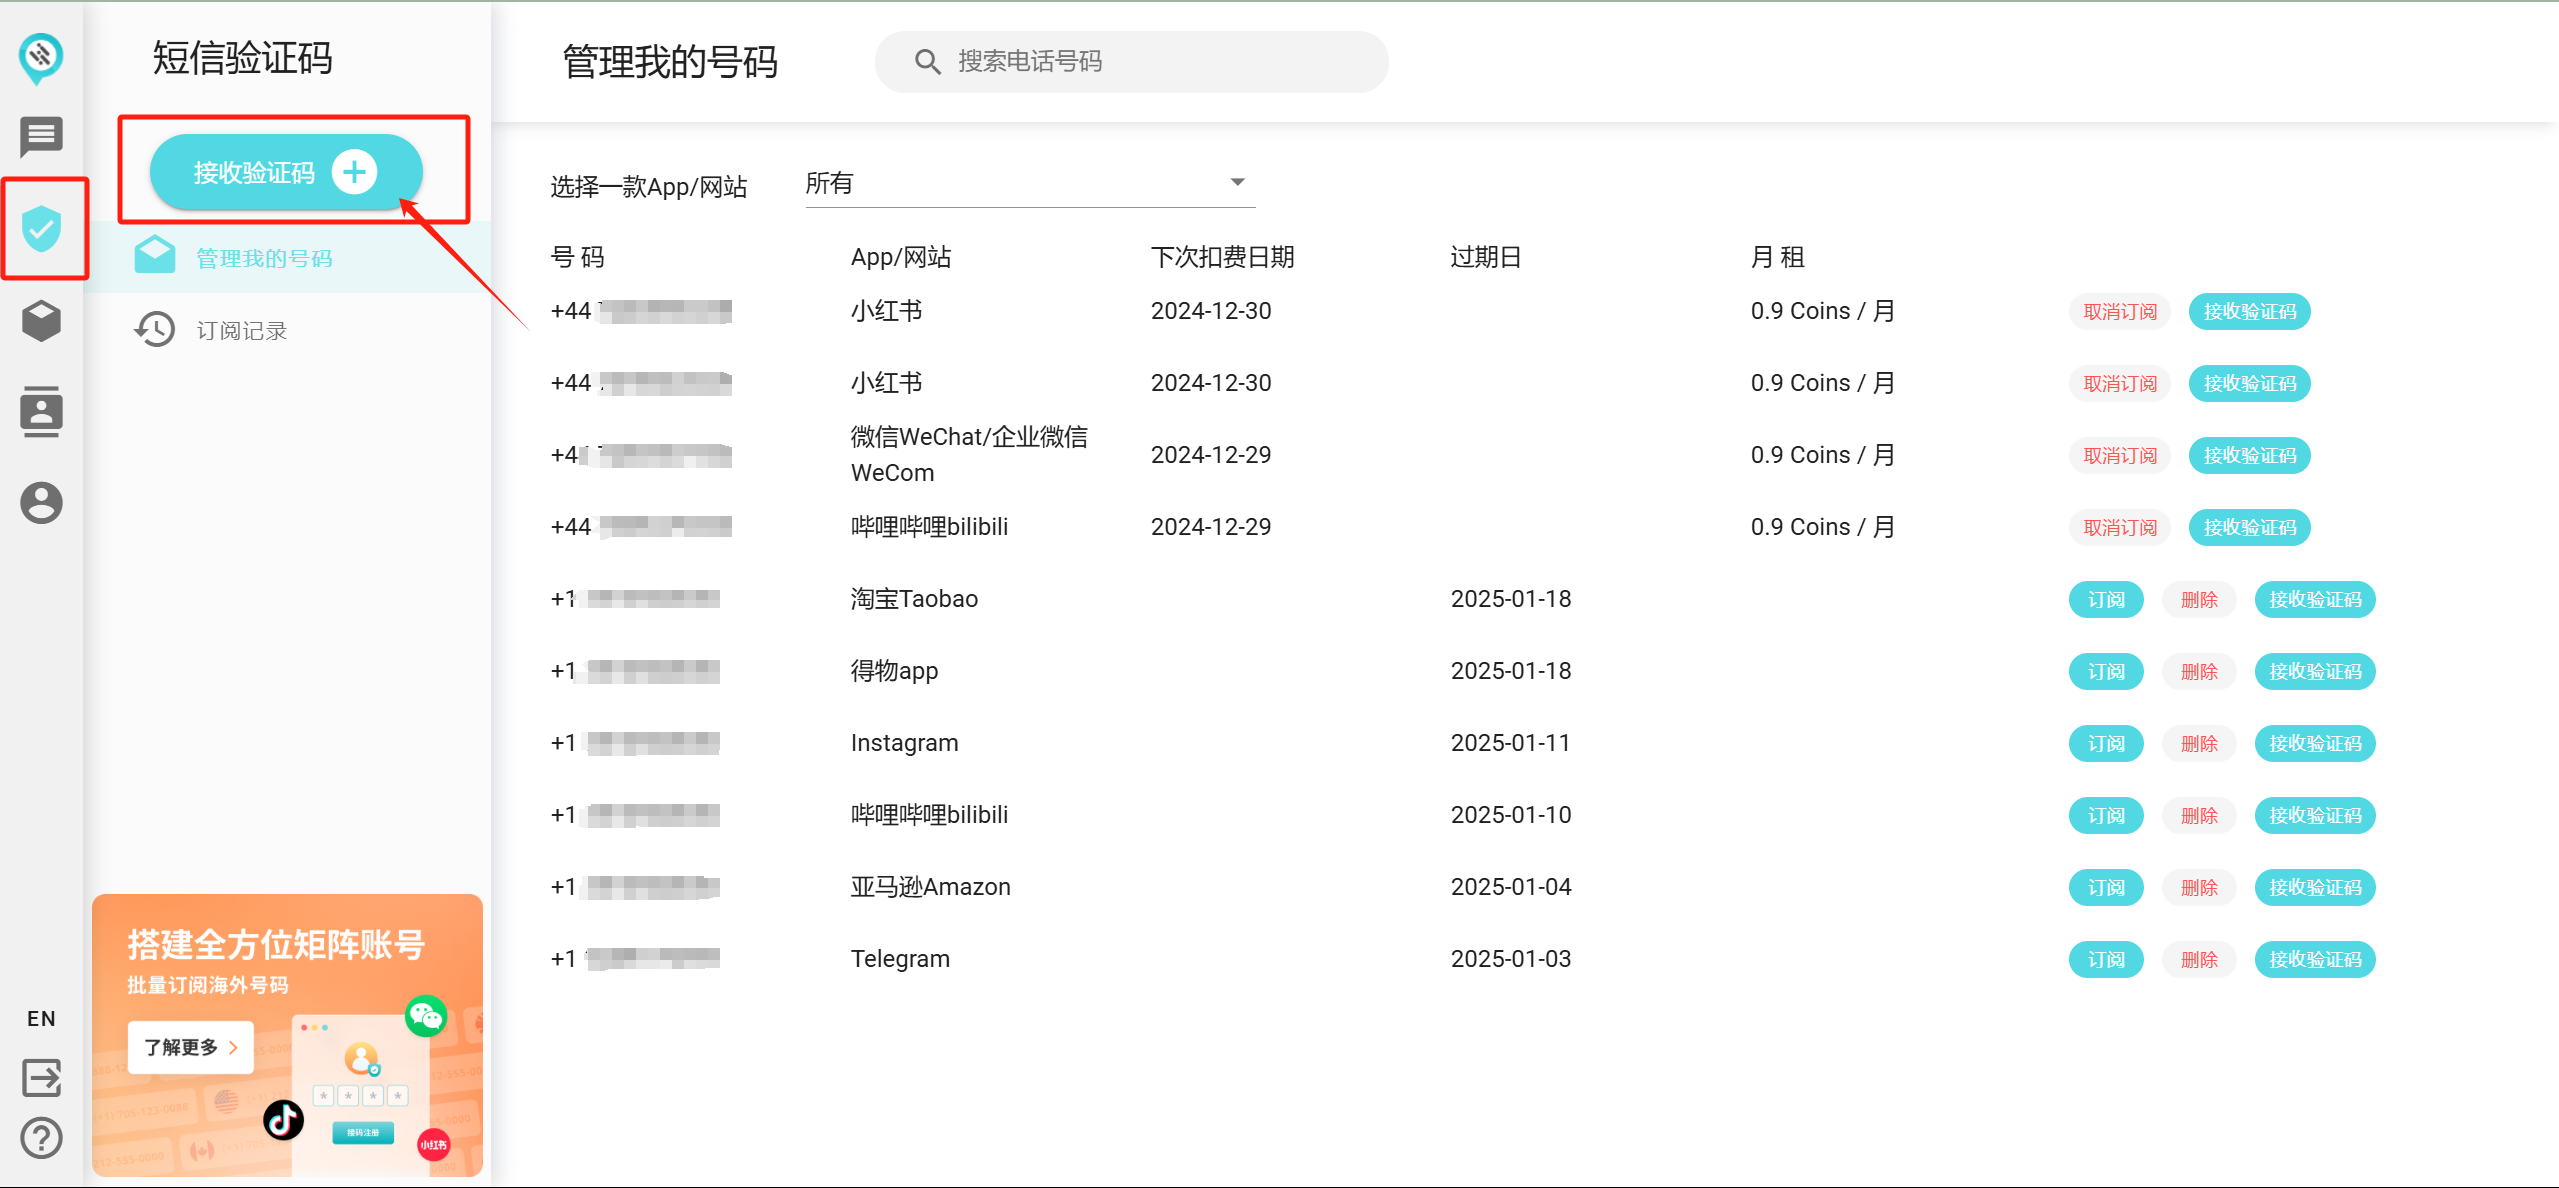Click the Telegram app name cell
2559x1188 pixels.
900,959
